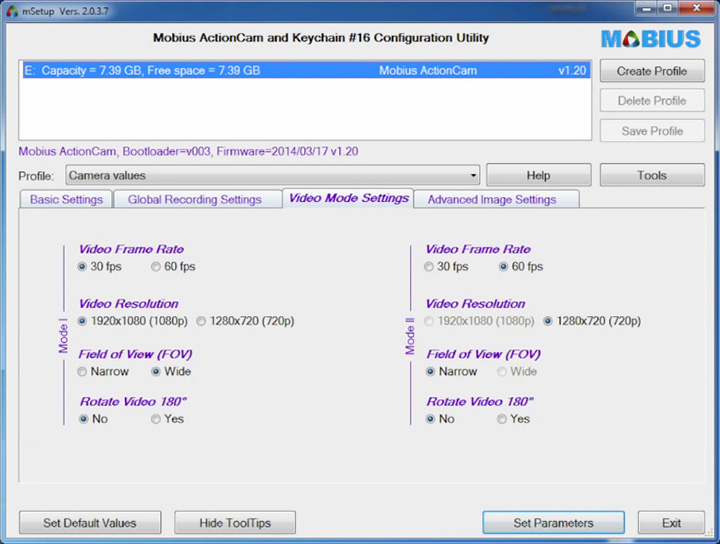Switch to Basic Settings tab
720x544 pixels.
[66, 200]
